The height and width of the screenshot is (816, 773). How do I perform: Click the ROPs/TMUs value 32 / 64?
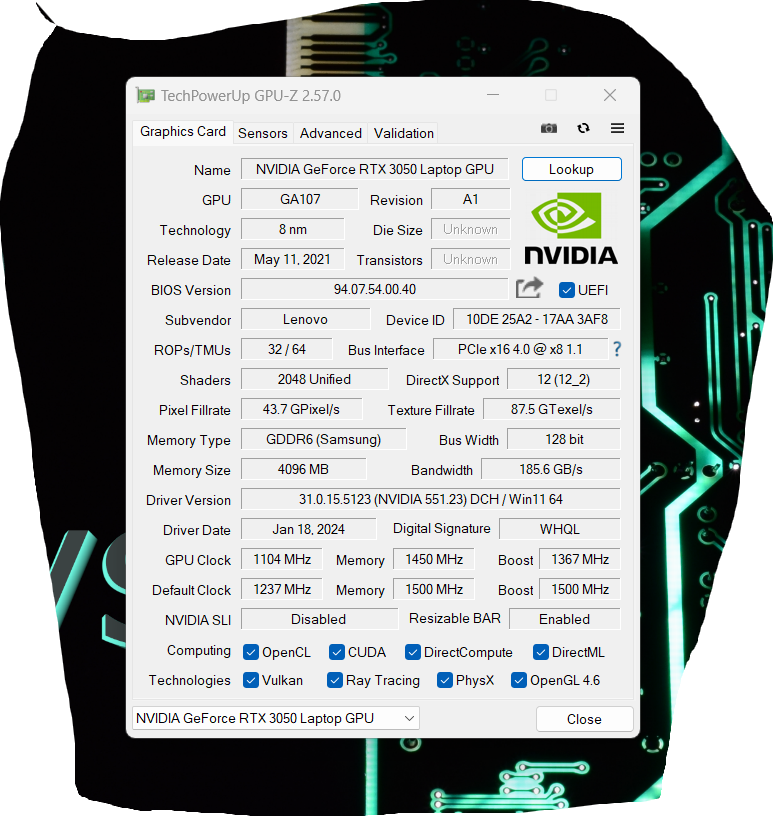click(x=286, y=349)
